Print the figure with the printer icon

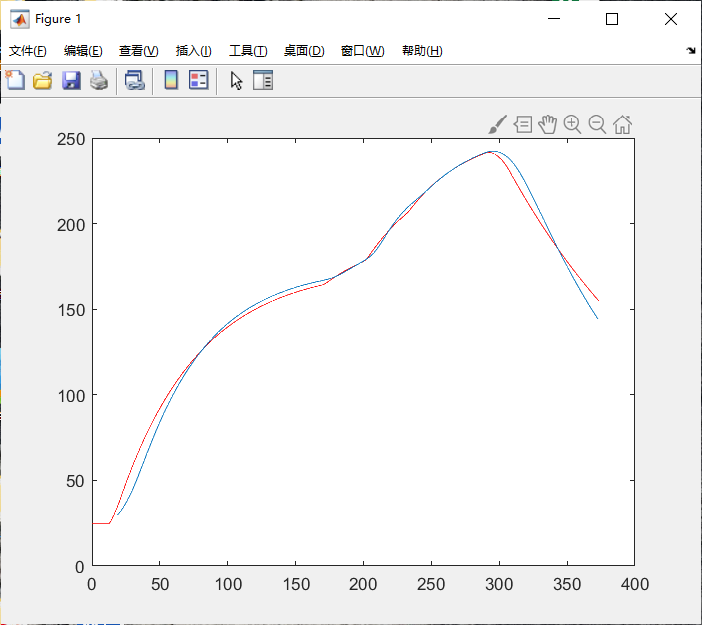pyautogui.click(x=98, y=81)
